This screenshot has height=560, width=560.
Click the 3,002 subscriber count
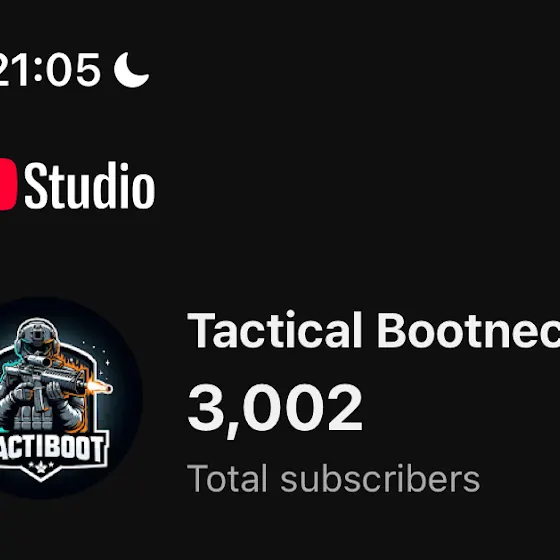[275, 409]
